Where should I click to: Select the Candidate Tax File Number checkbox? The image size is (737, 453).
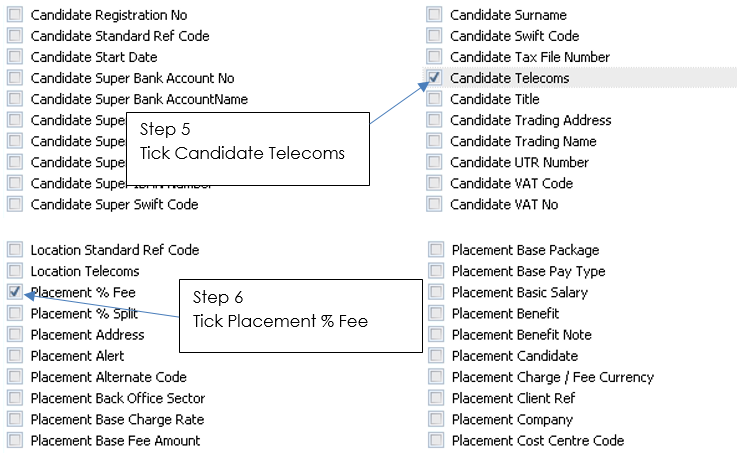pos(434,57)
